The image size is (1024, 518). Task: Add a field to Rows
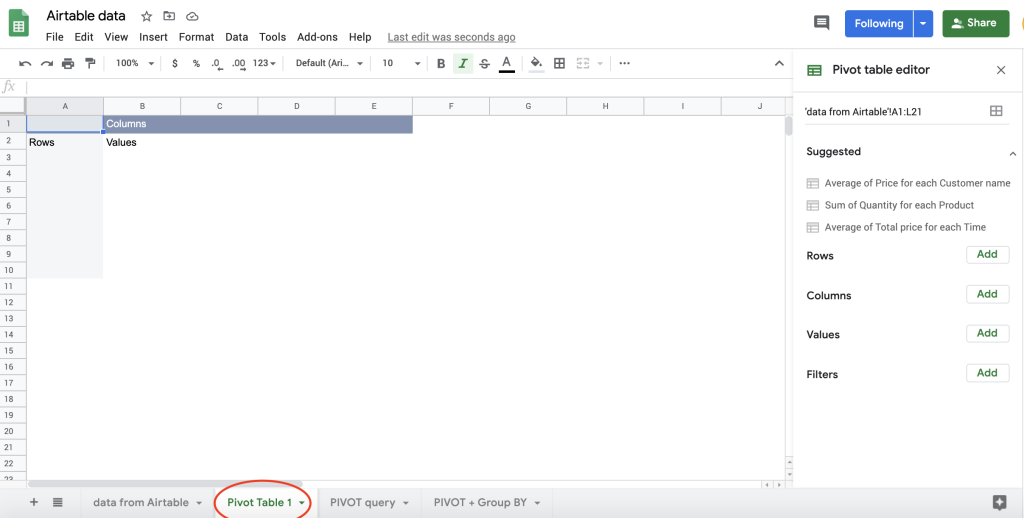[x=987, y=255]
